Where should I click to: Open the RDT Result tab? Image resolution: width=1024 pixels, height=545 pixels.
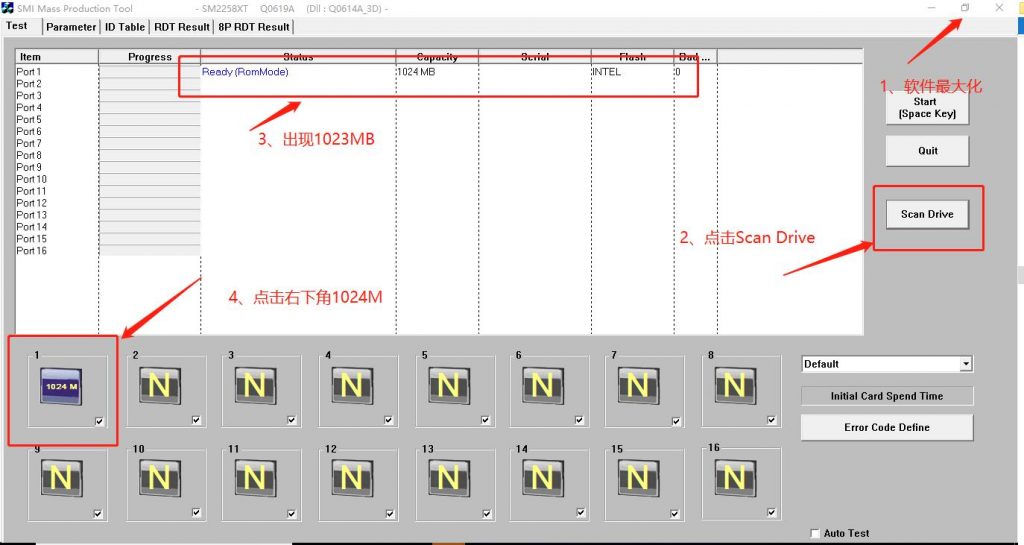click(181, 27)
